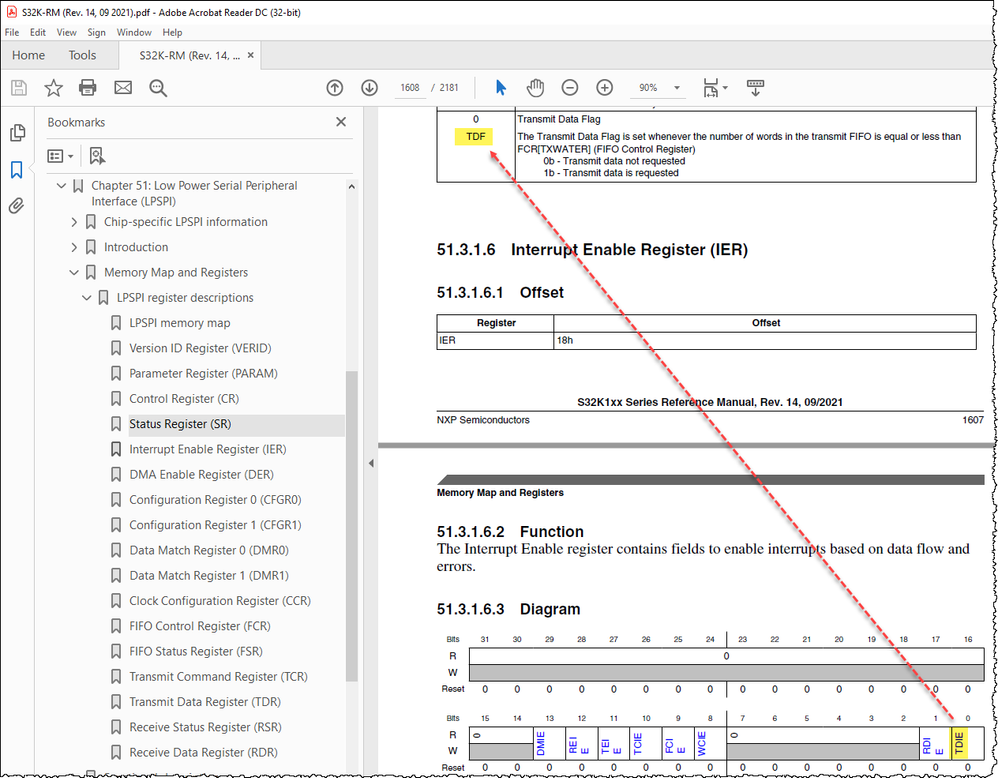Open the search magnifier tool
998x778 pixels.
[x=158, y=88]
